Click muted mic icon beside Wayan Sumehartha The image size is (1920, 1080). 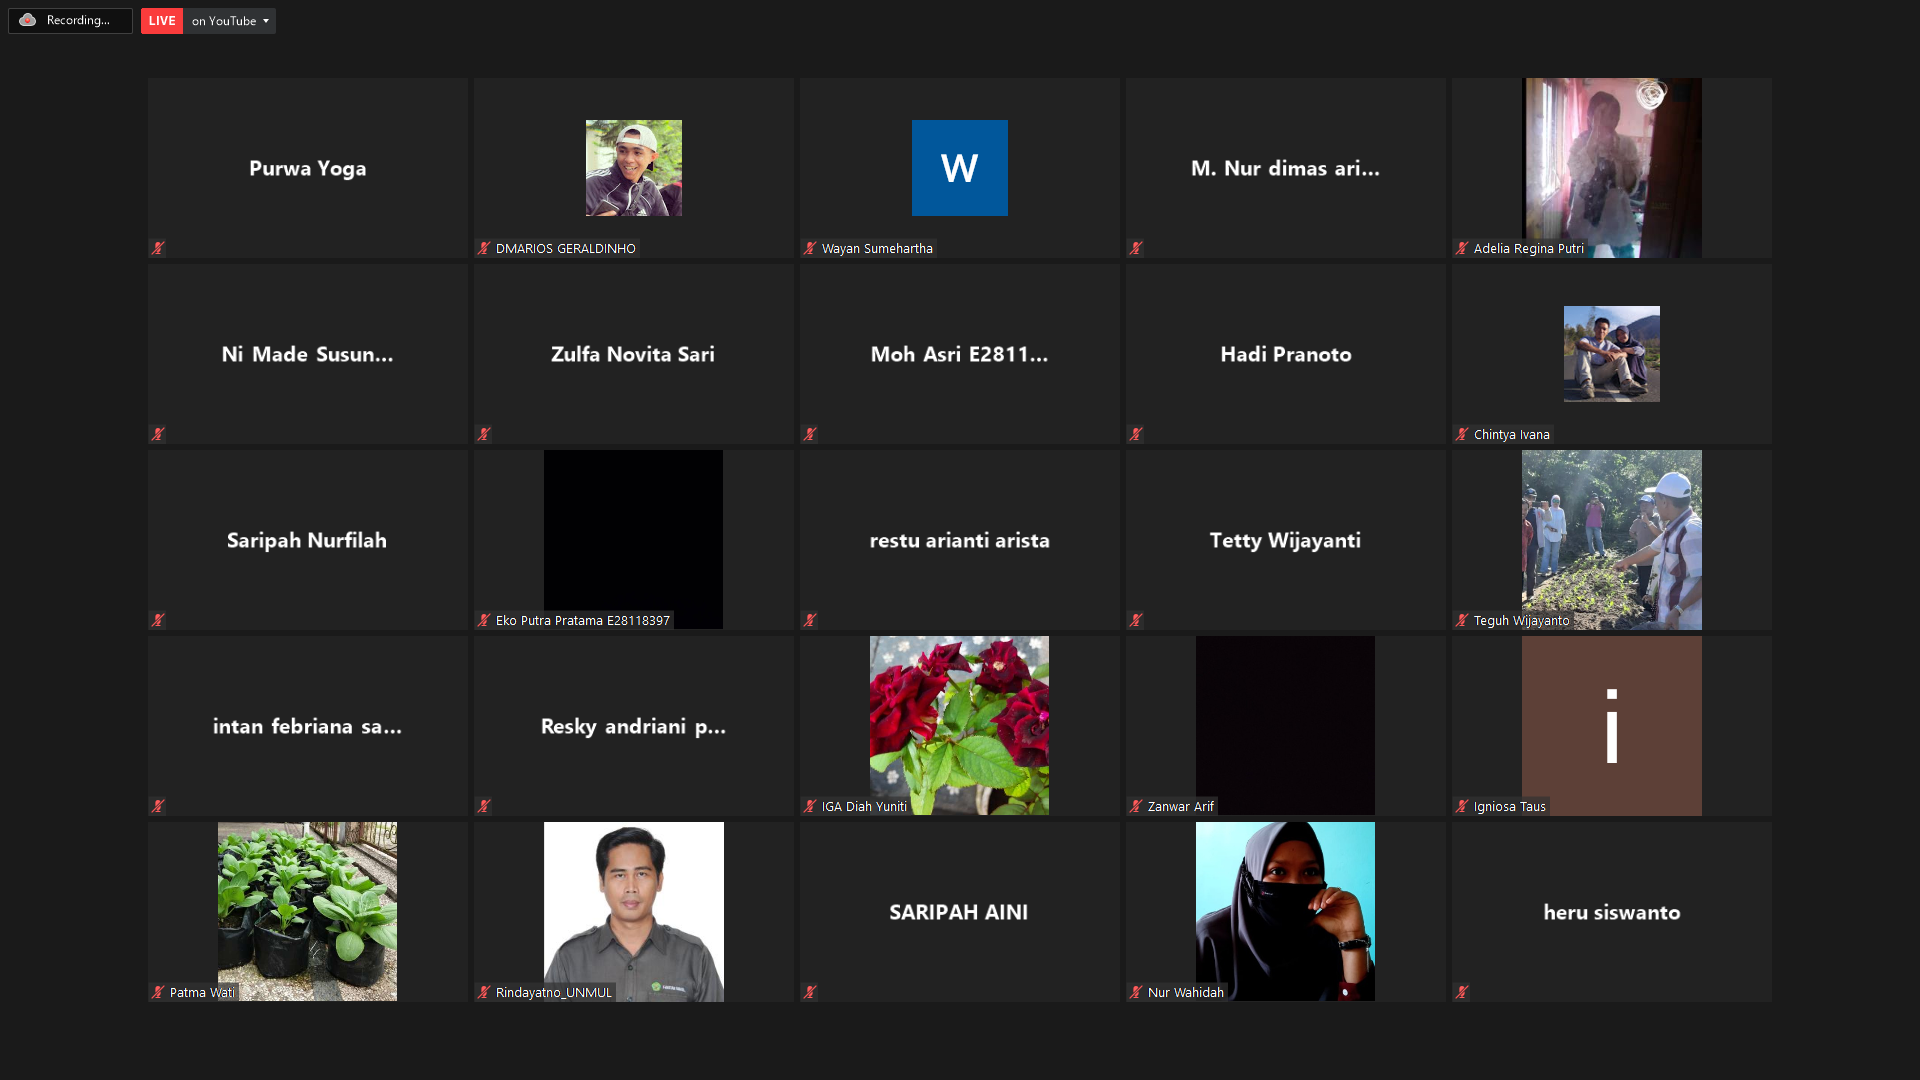pyautogui.click(x=810, y=248)
